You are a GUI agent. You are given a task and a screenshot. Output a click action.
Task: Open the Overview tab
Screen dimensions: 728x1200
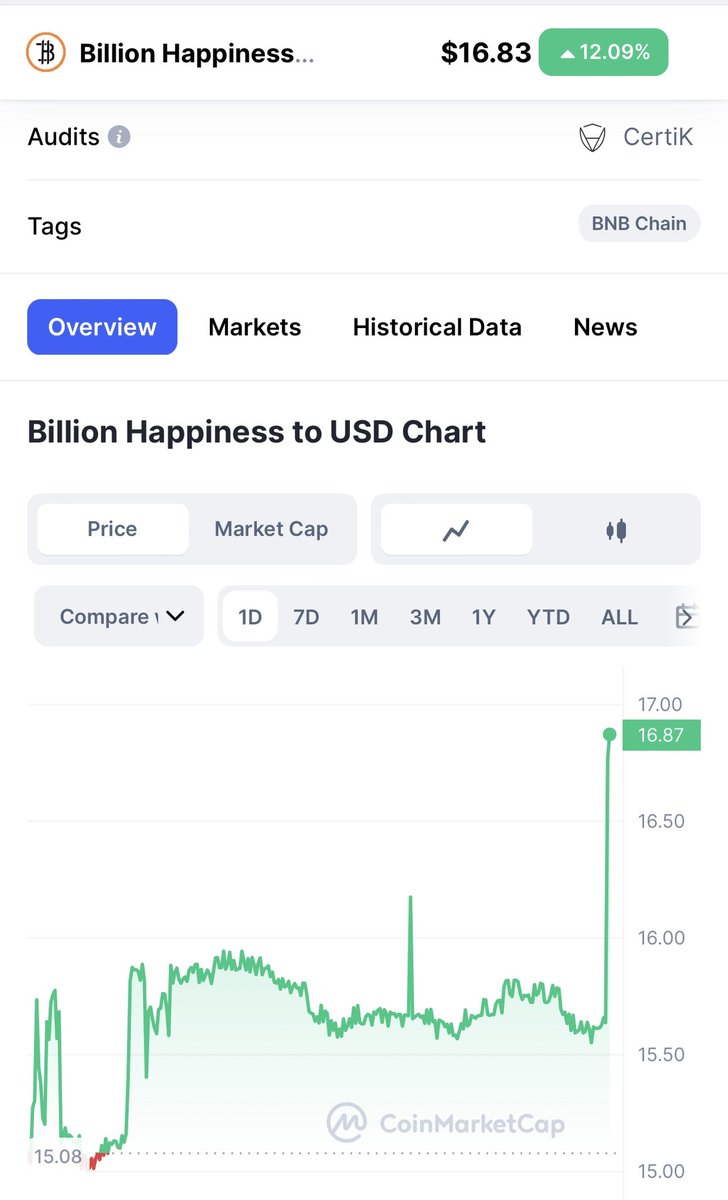click(x=102, y=327)
